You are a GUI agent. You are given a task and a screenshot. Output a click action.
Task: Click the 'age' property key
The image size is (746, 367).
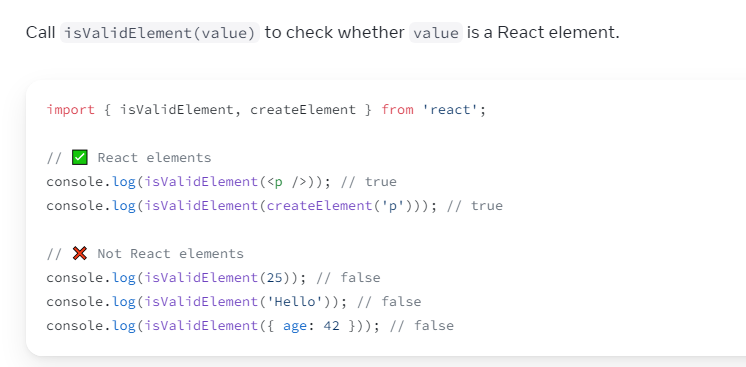coord(295,326)
